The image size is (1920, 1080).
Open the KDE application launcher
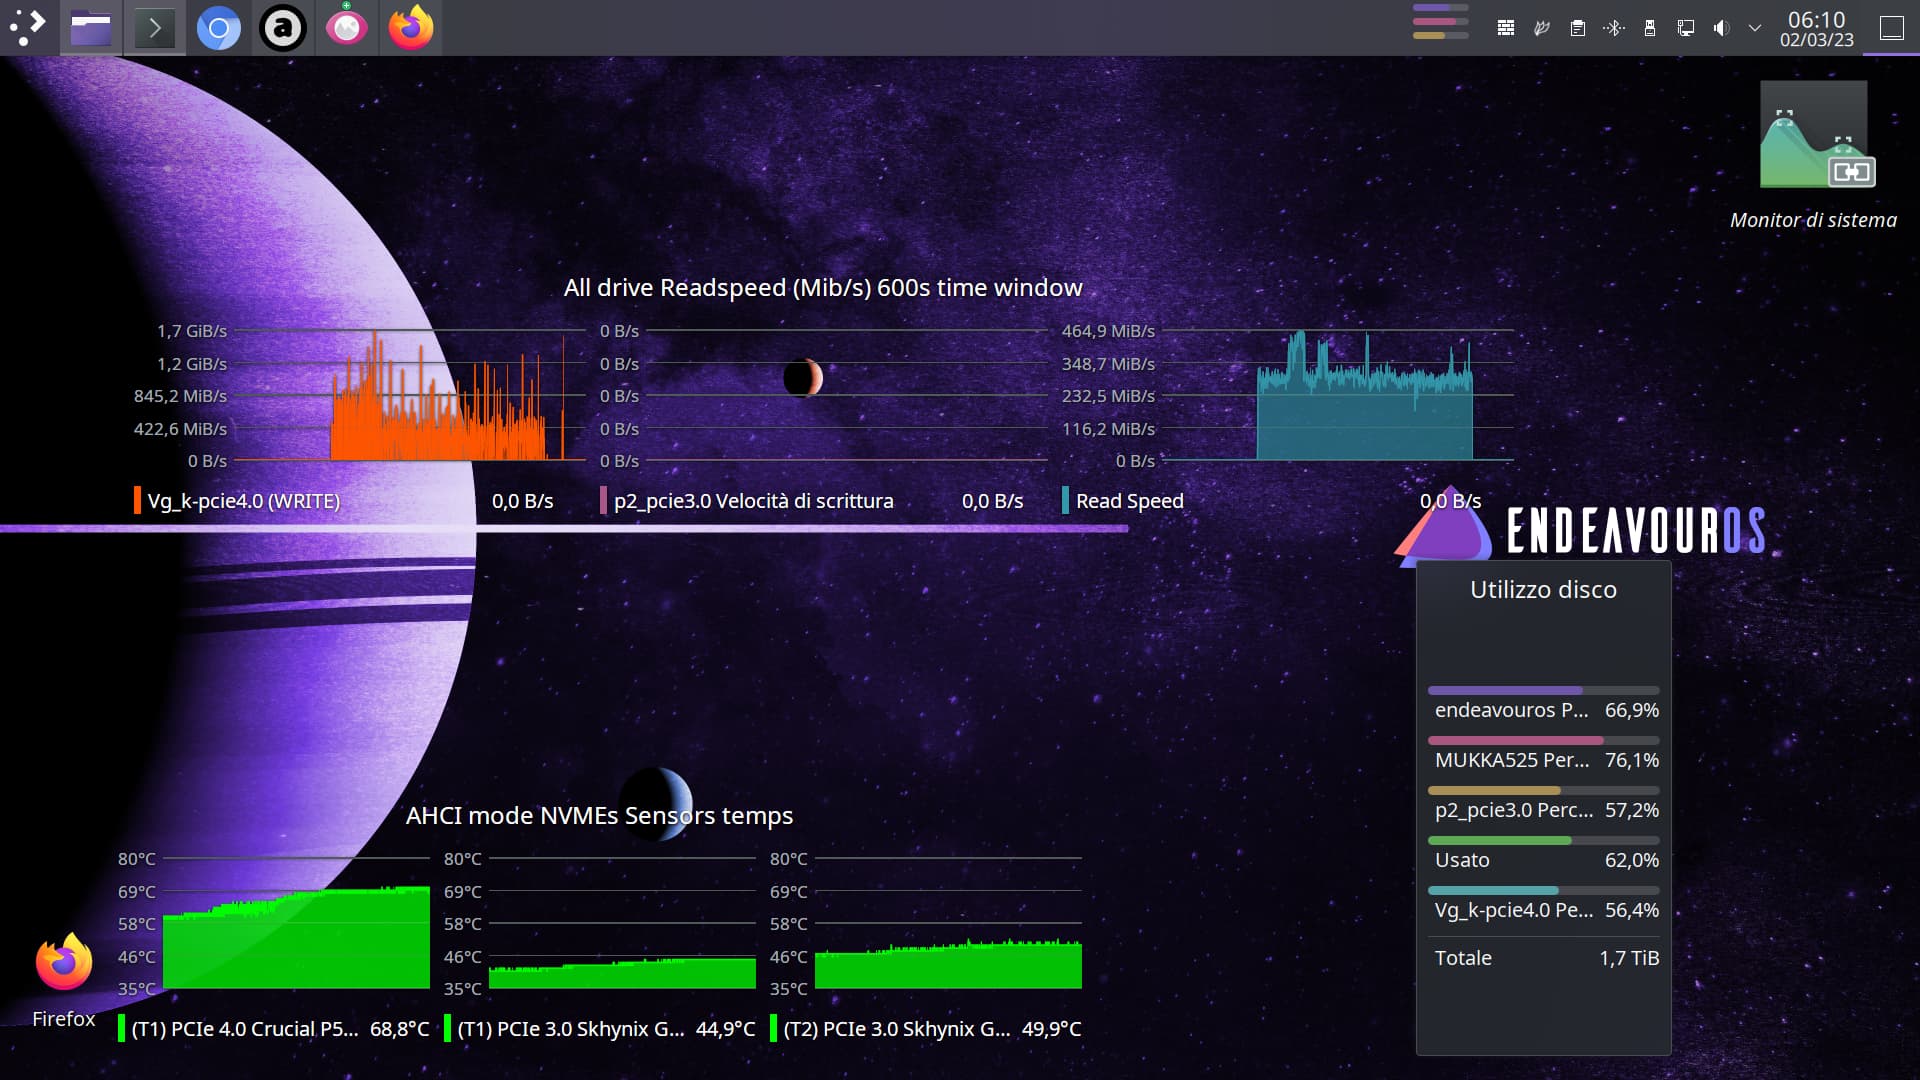click(28, 27)
